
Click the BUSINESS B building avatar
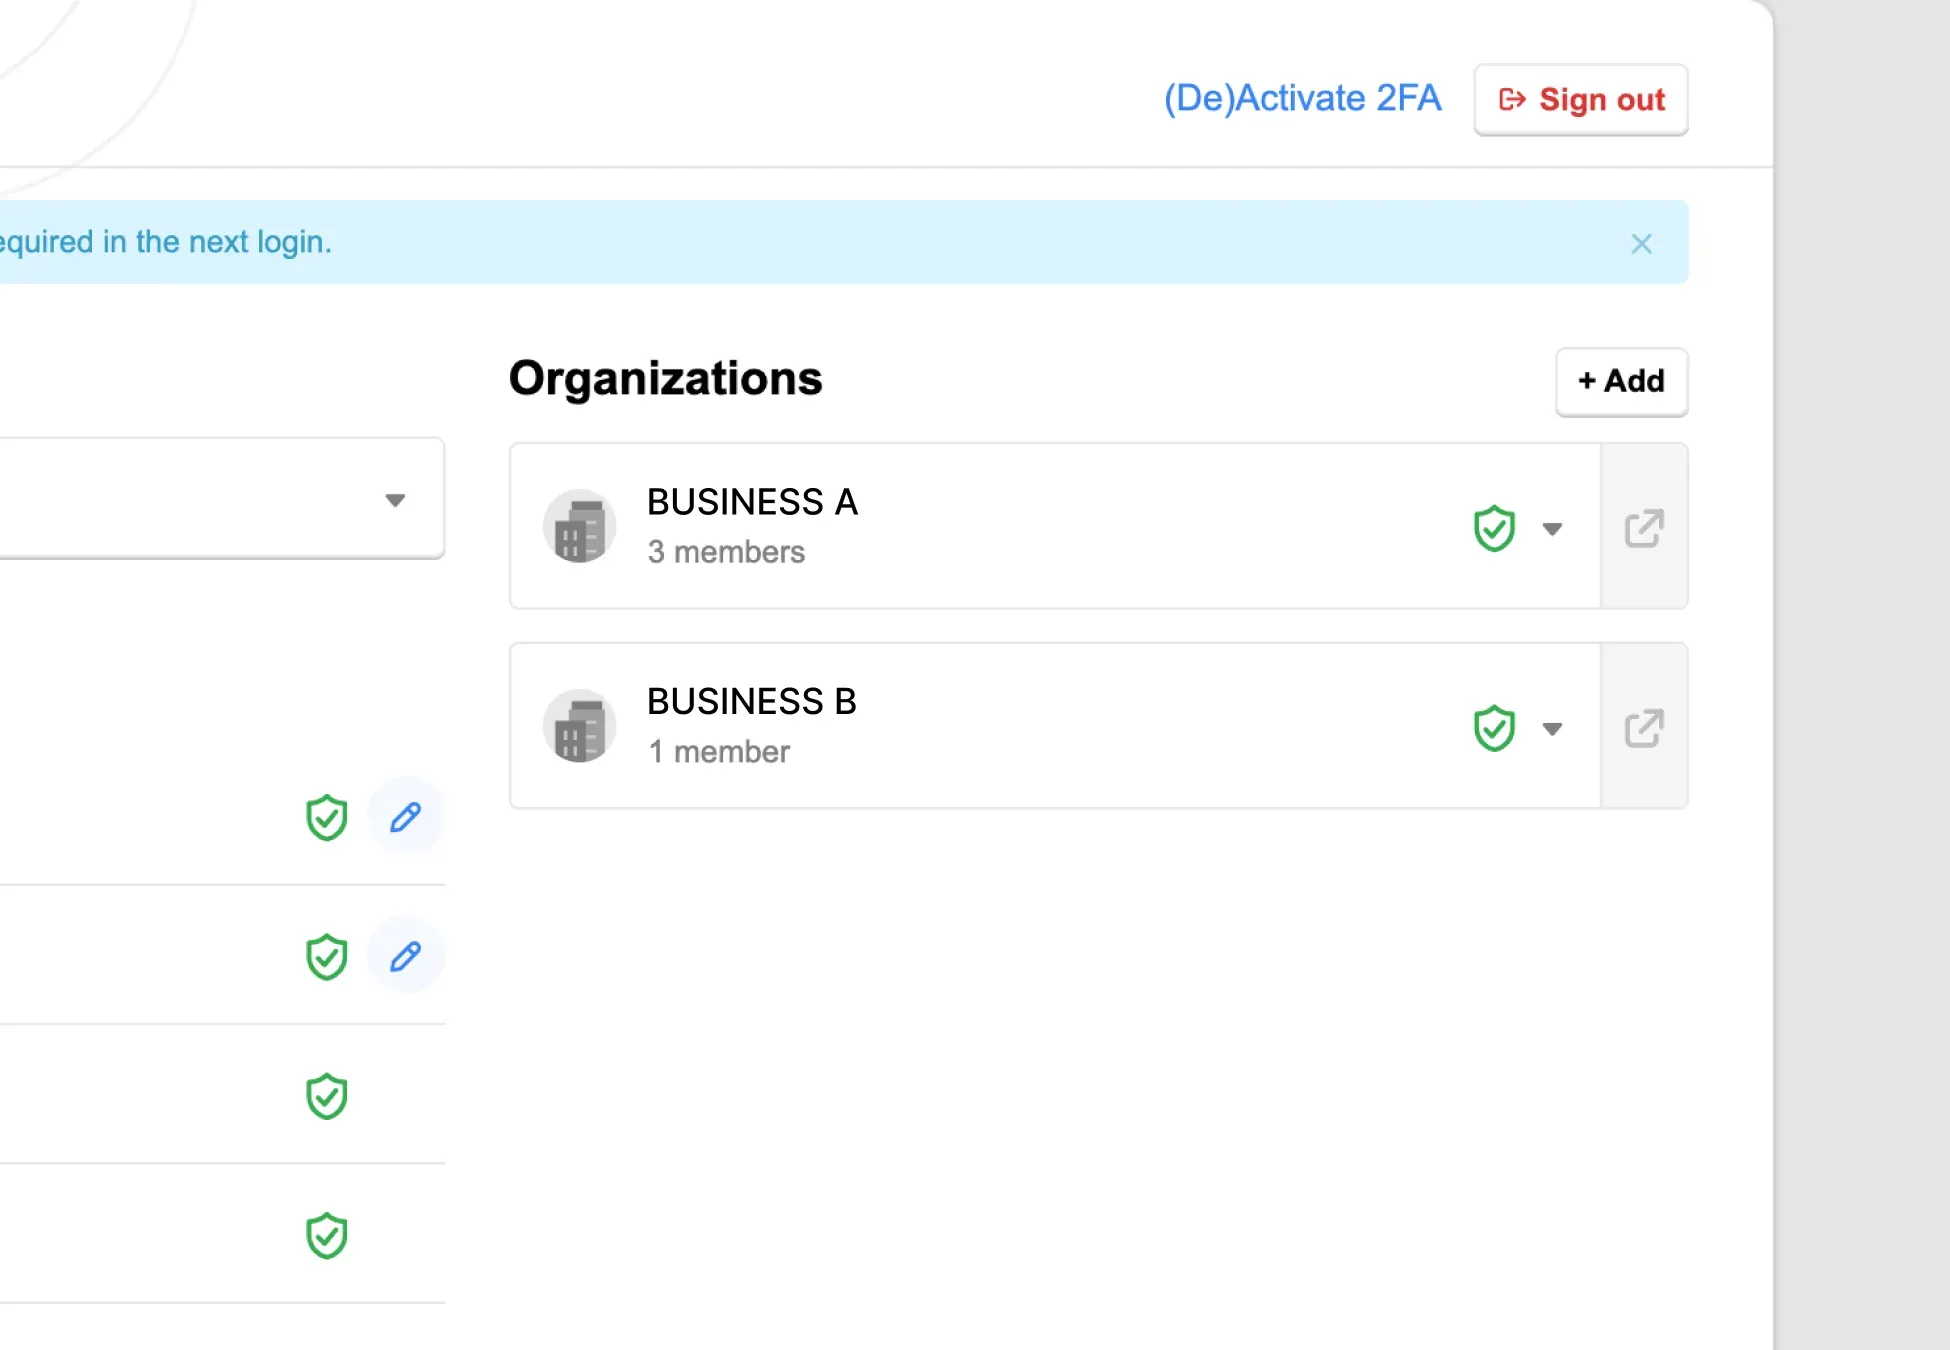coord(579,726)
